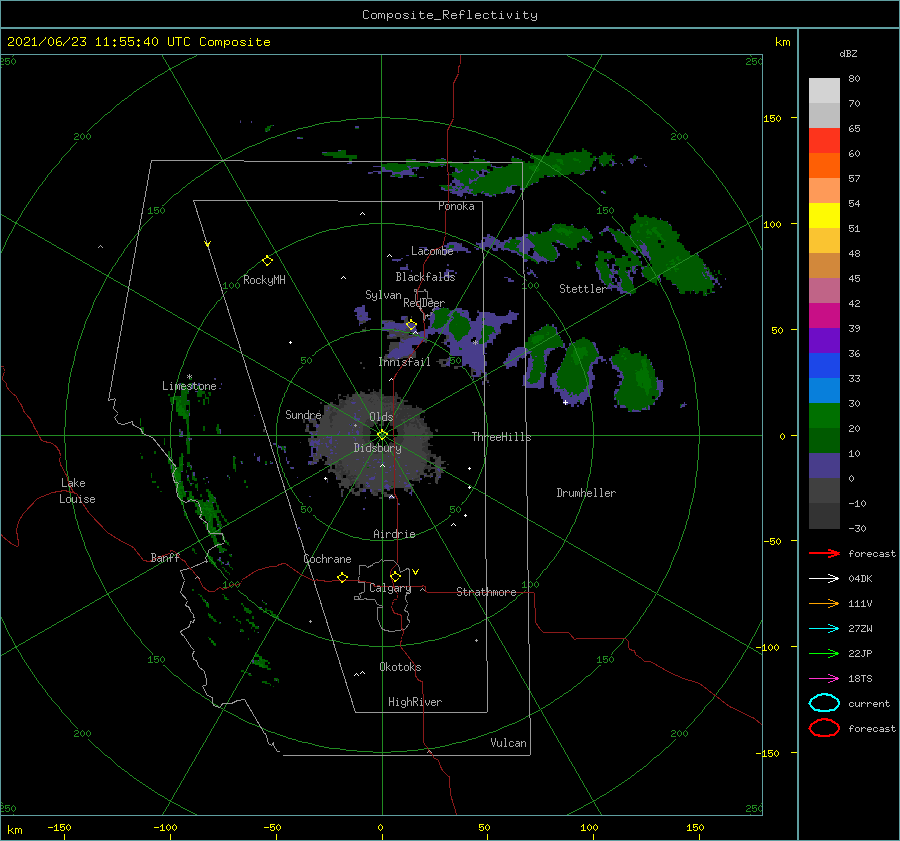Click the dBZ legend heading
Image resolution: width=900 pixels, height=841 pixels.
pyautogui.click(x=848, y=53)
